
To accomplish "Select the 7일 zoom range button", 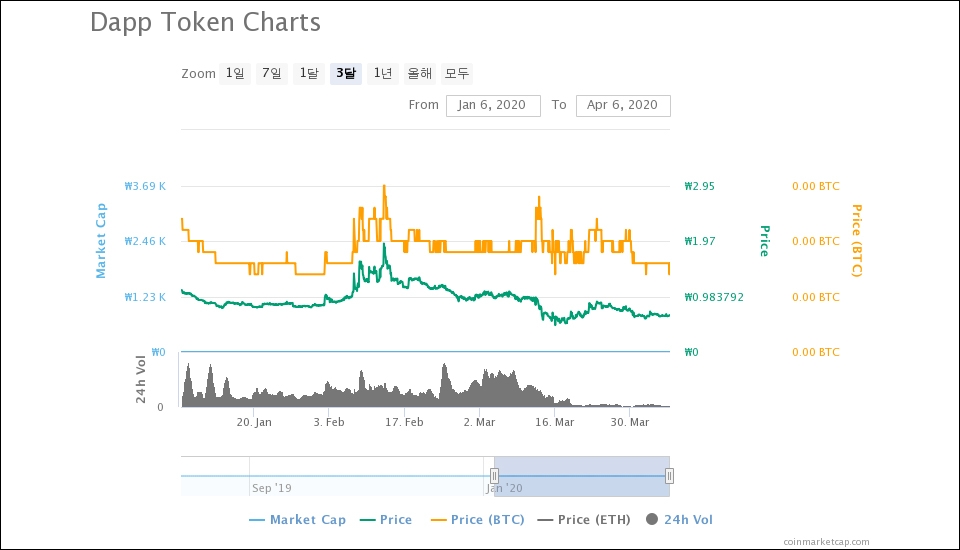I will (272, 73).
